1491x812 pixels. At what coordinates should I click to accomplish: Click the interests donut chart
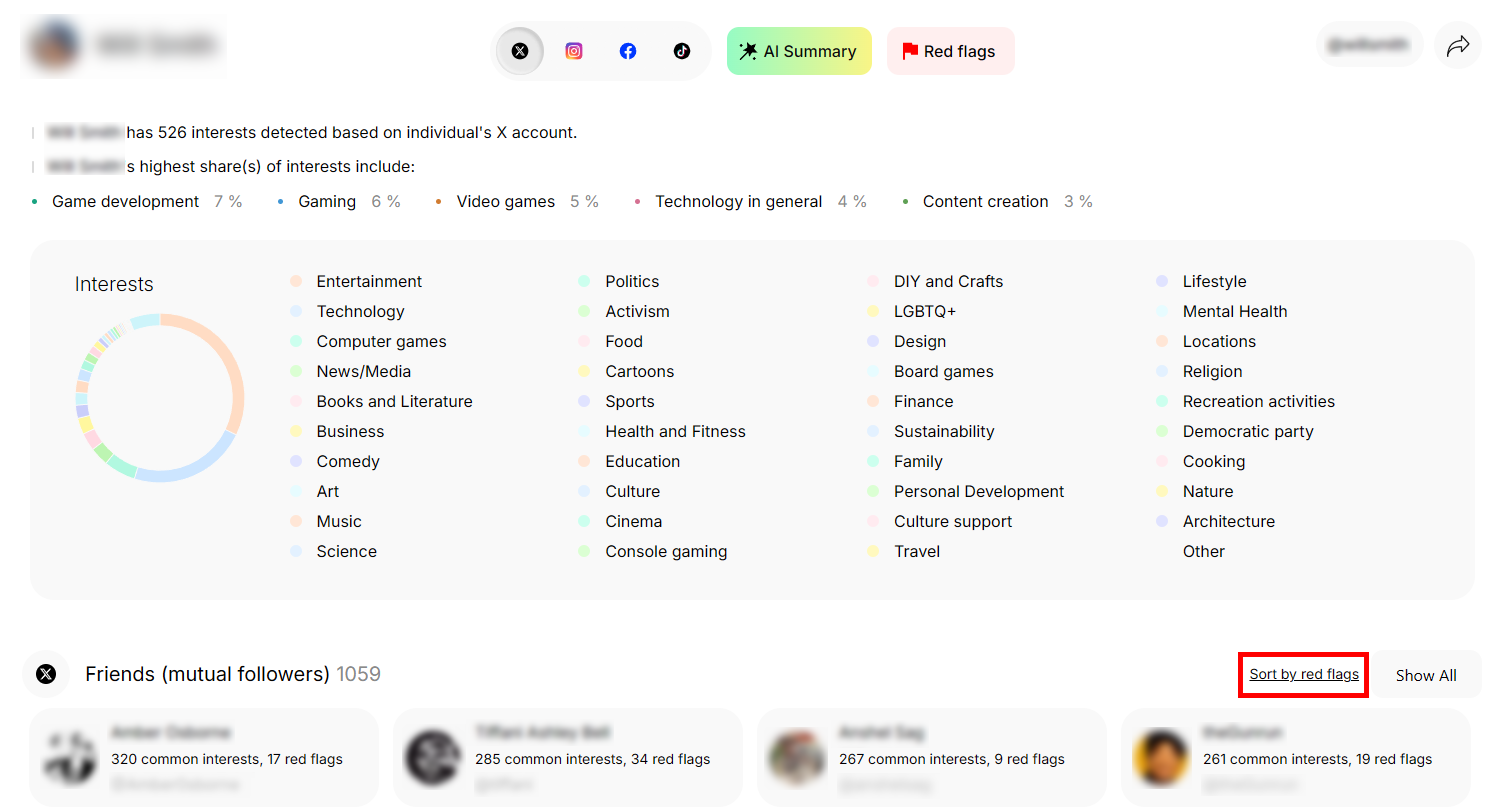point(160,398)
